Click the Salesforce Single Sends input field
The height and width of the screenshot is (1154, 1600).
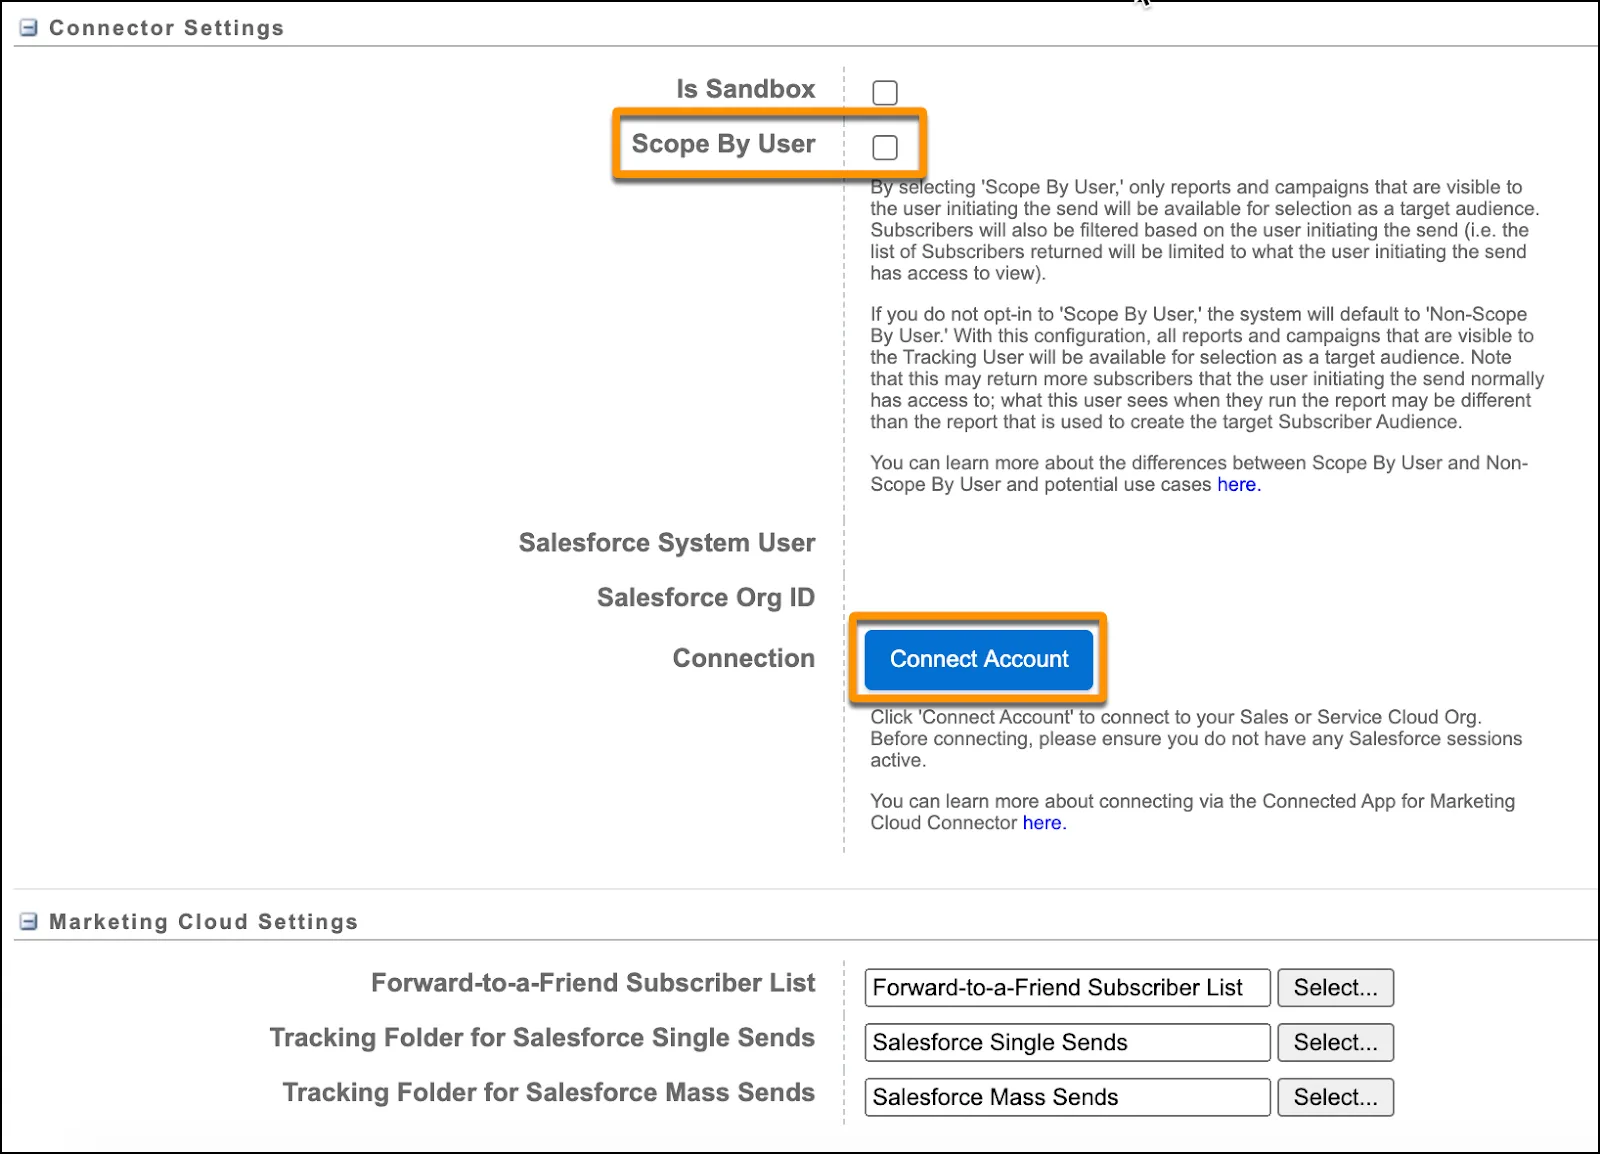point(1067,1042)
